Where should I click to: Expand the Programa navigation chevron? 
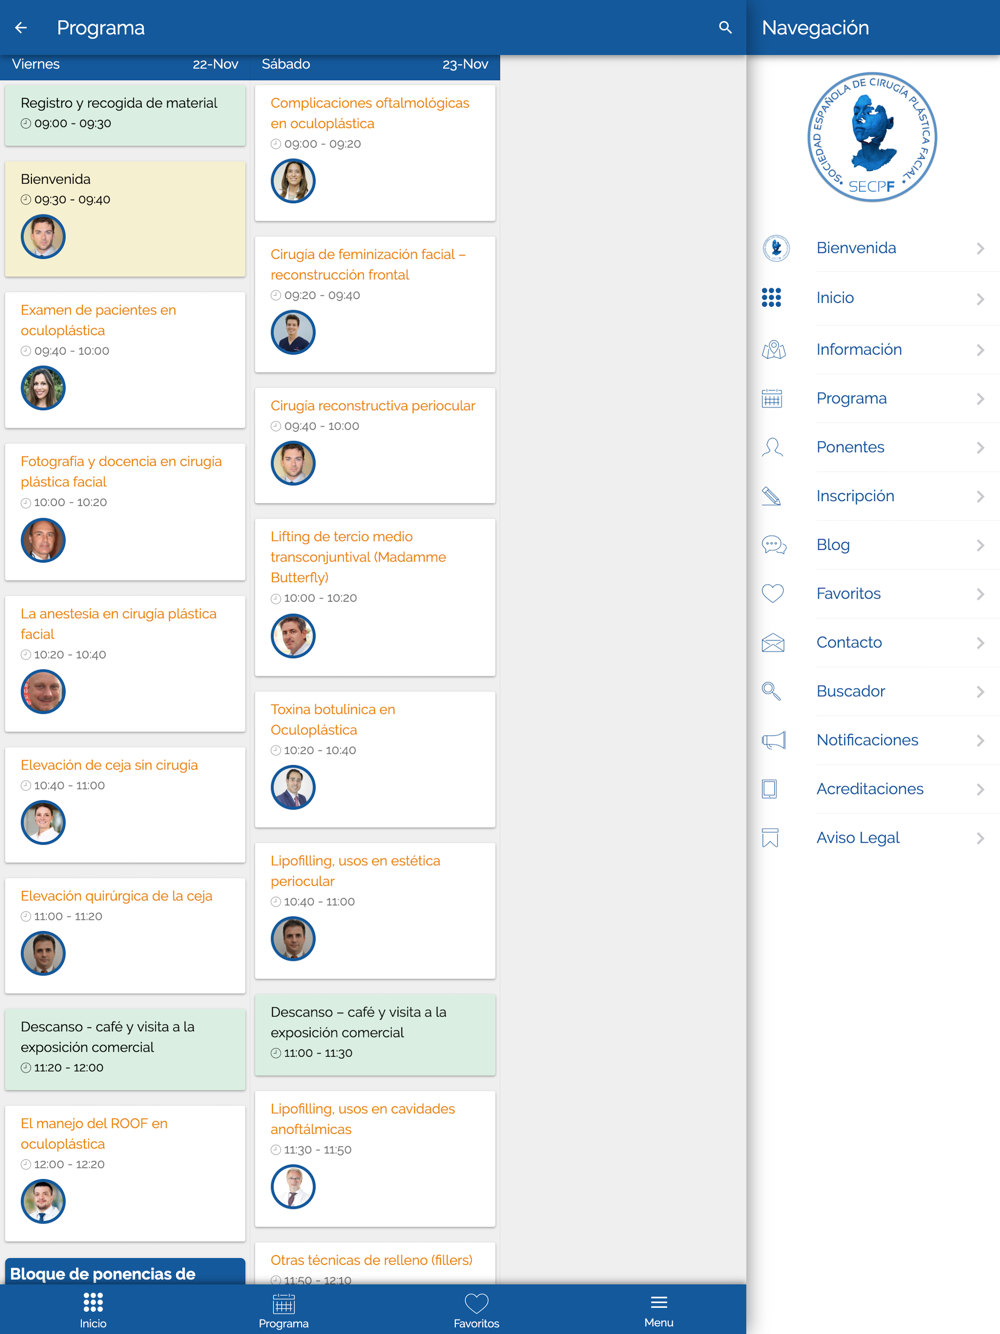980,399
